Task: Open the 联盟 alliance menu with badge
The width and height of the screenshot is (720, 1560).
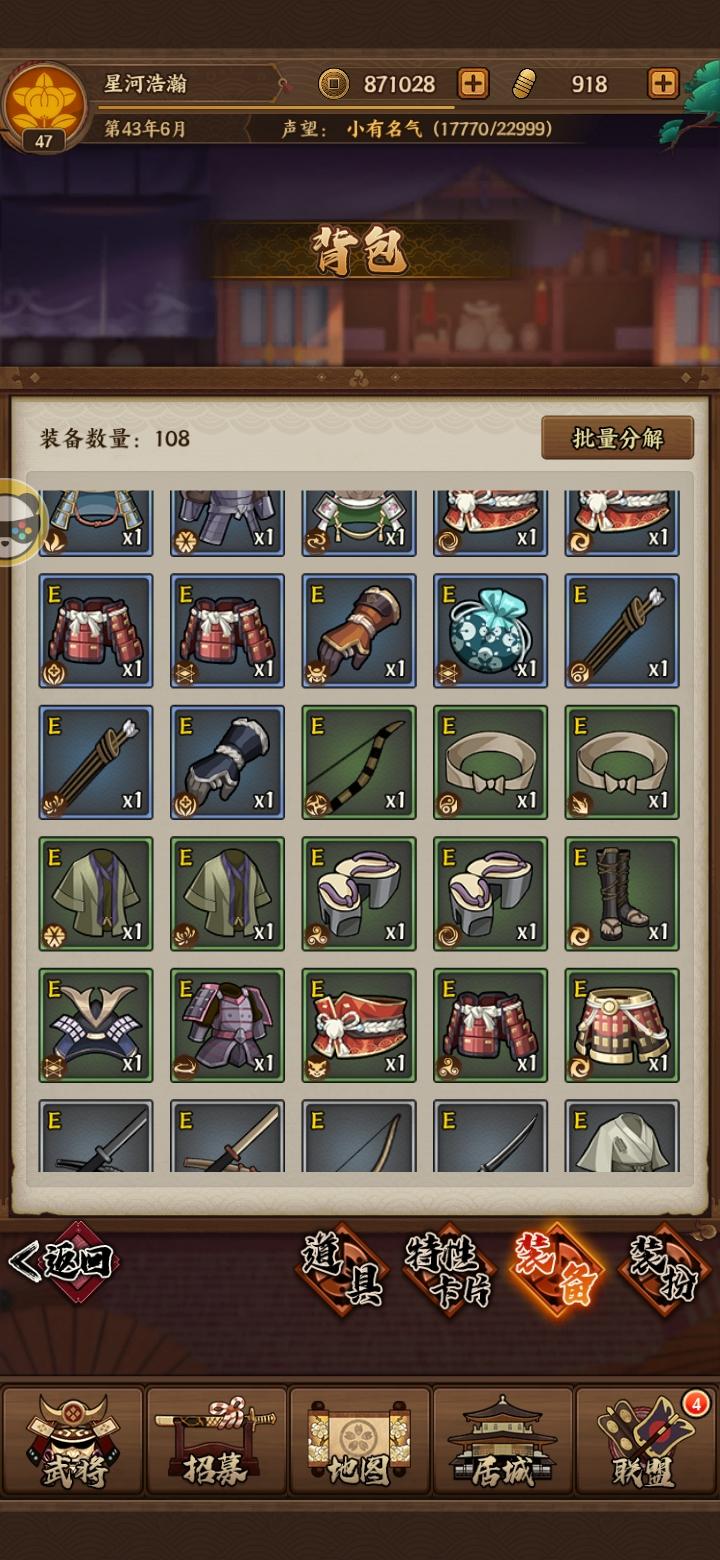Action: [x=646, y=1441]
